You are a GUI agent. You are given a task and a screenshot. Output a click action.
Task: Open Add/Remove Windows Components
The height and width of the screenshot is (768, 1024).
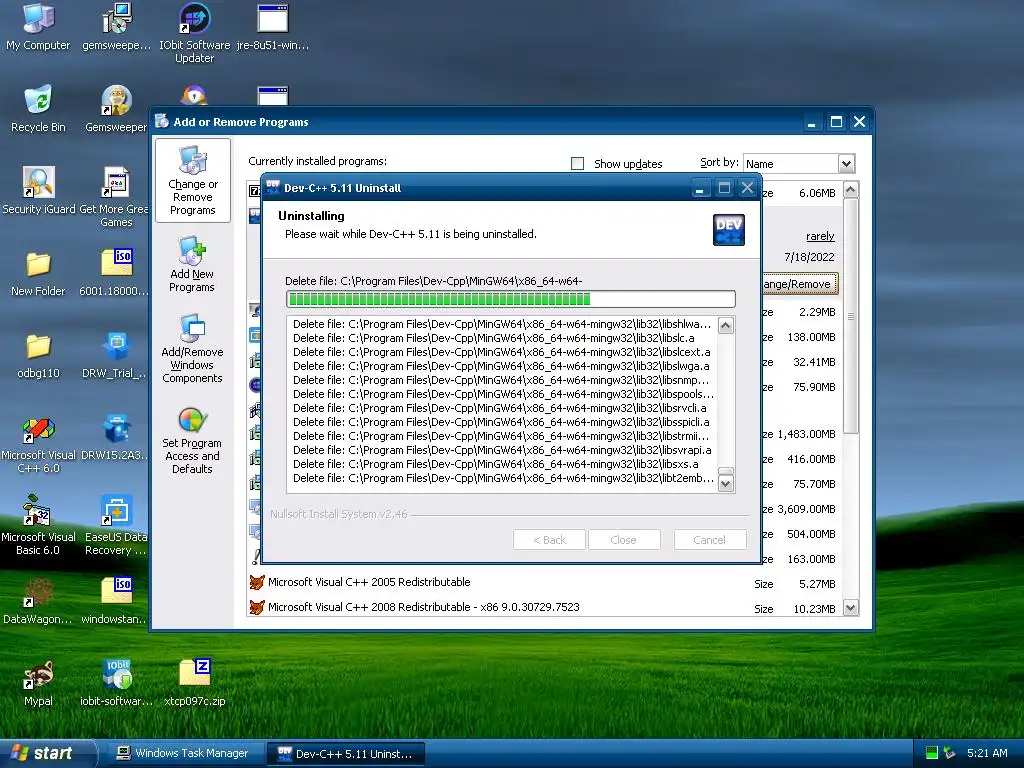click(192, 349)
